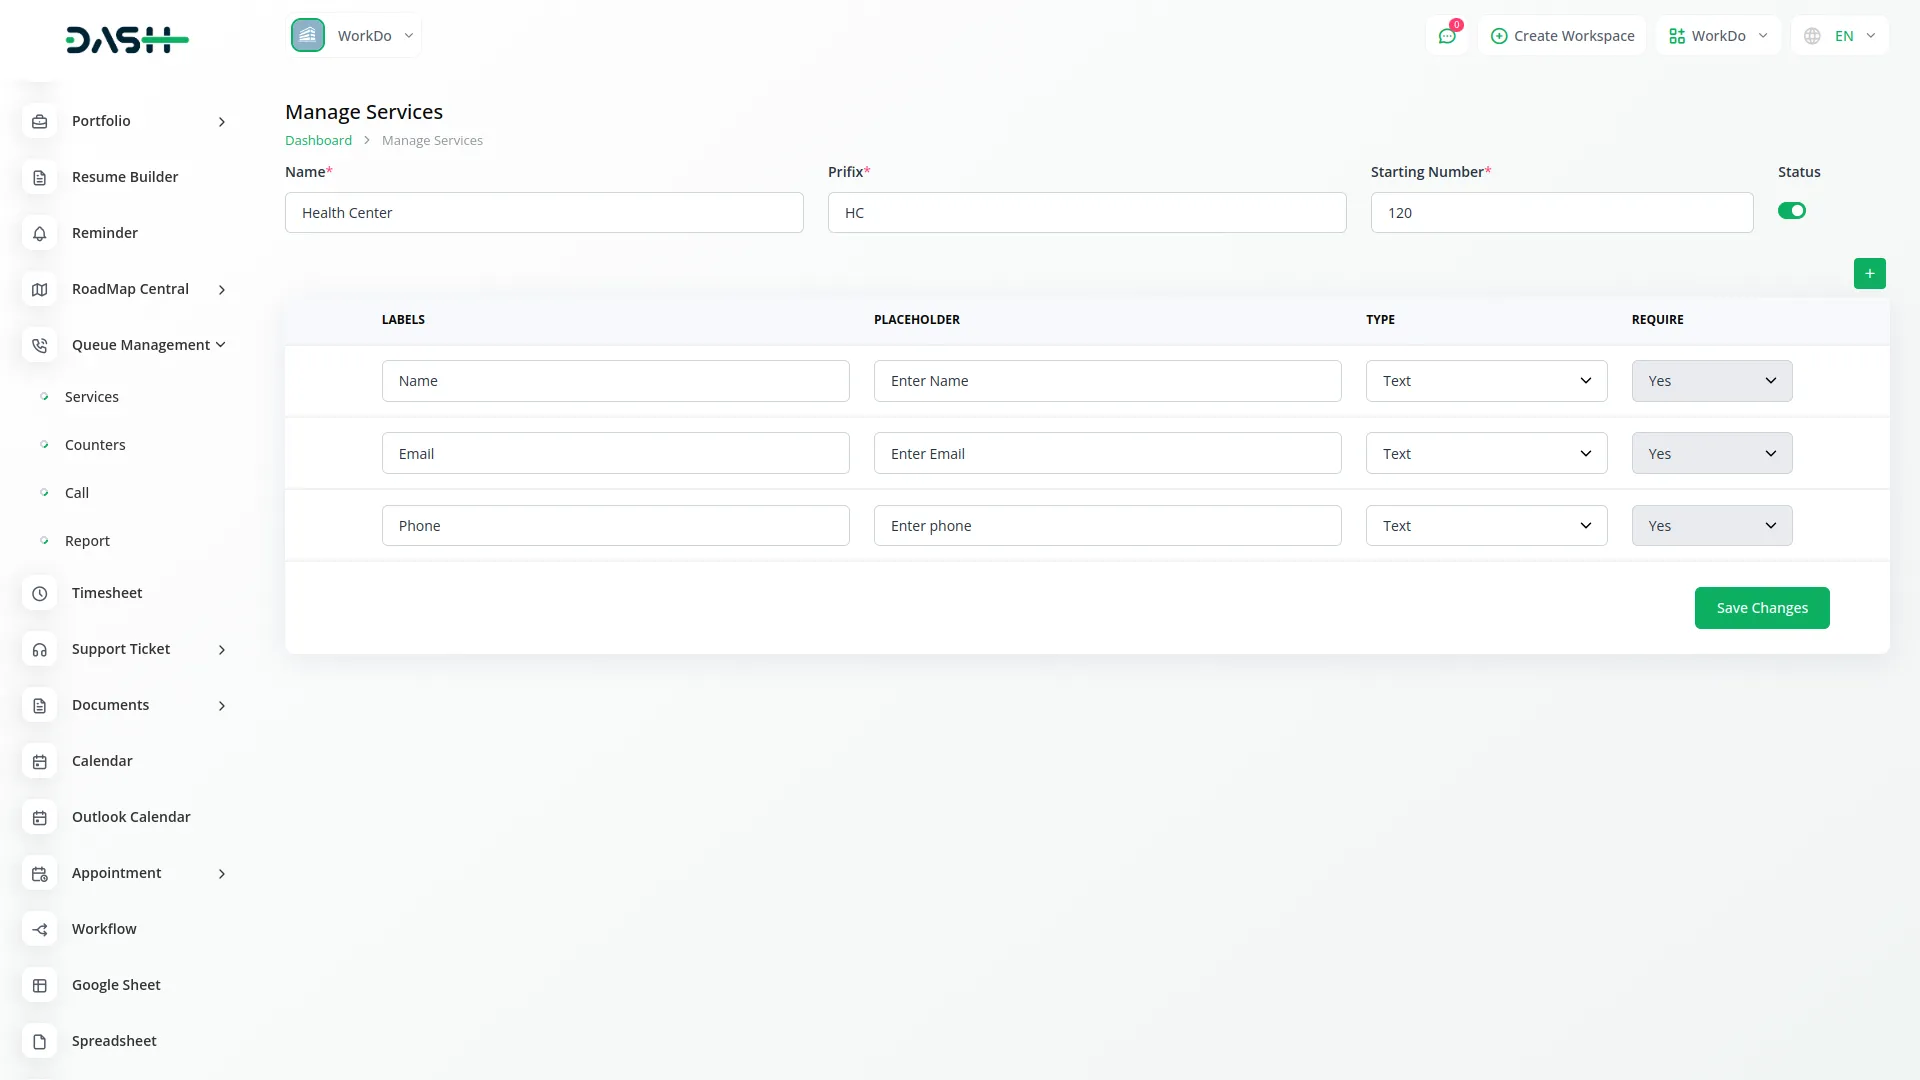Click the Resume Builder document icon
Screen dimensions: 1920x1080
click(x=39, y=178)
